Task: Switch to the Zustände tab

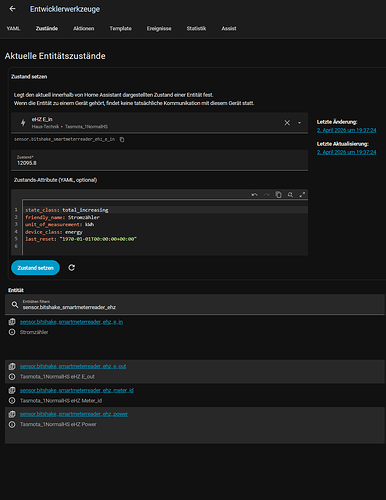Action: point(47,29)
